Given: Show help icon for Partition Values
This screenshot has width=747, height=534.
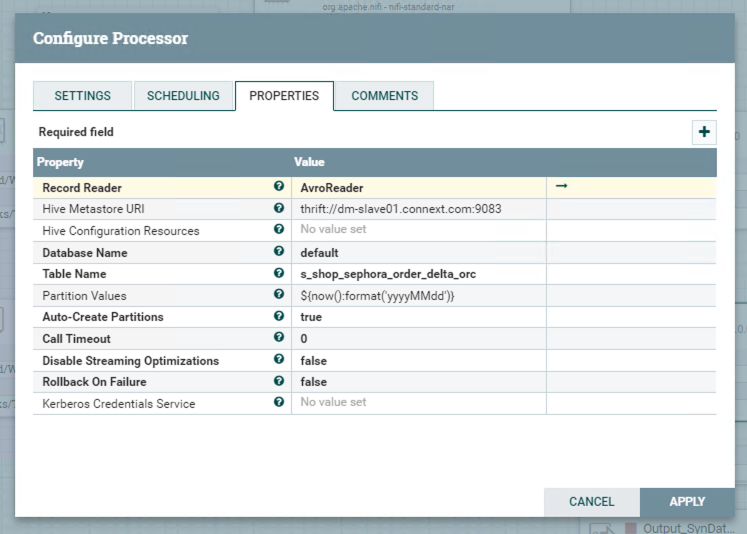Looking at the screenshot, I should click(x=279, y=295).
